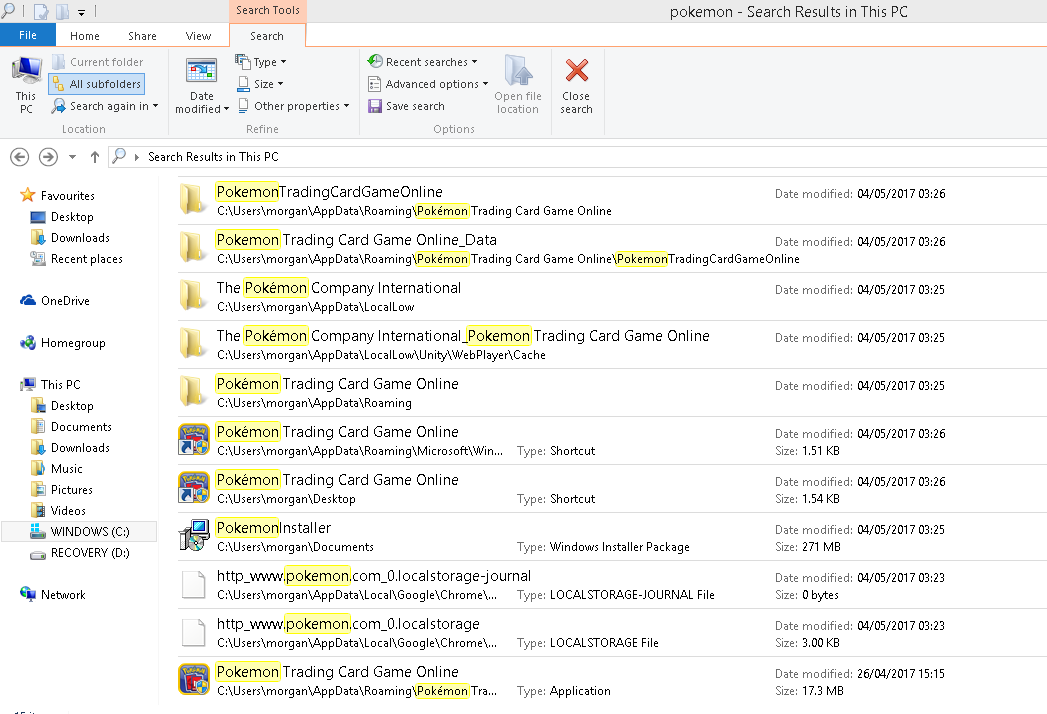1047x714 pixels.
Task: Switch to the Home ribbon tab
Action: tap(85, 36)
